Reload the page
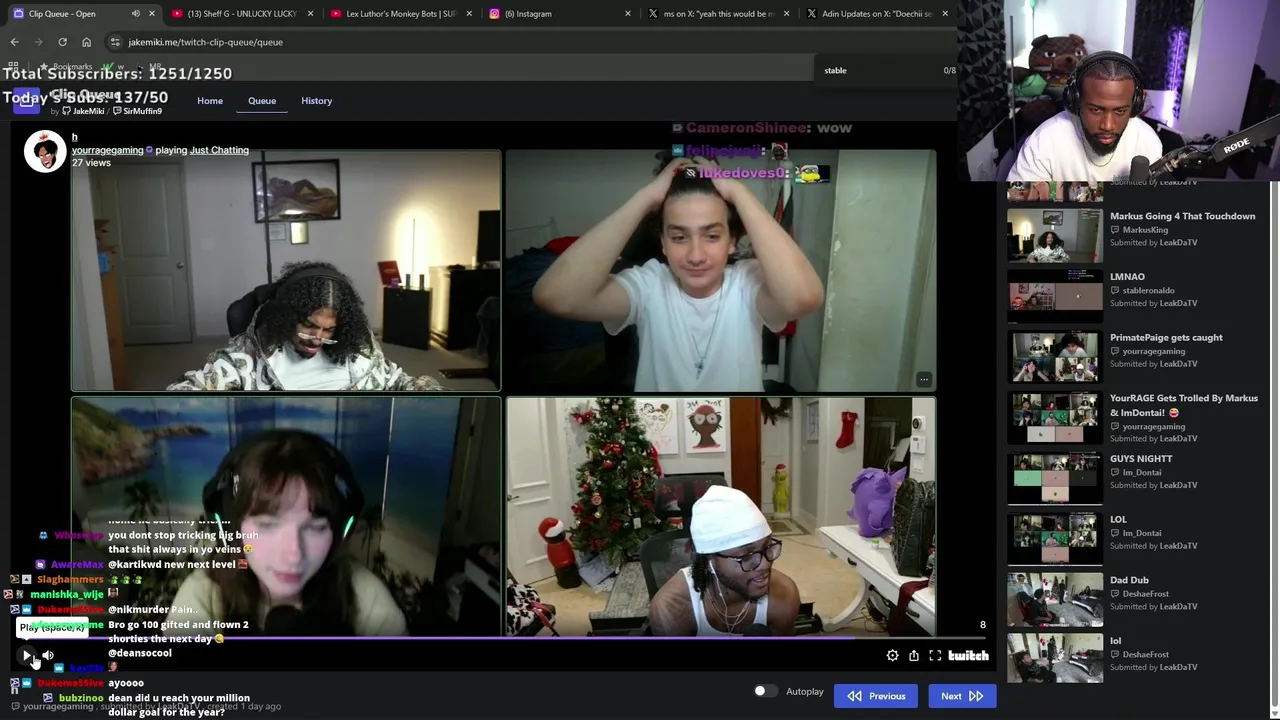This screenshot has width=1280, height=720. pos(62,42)
